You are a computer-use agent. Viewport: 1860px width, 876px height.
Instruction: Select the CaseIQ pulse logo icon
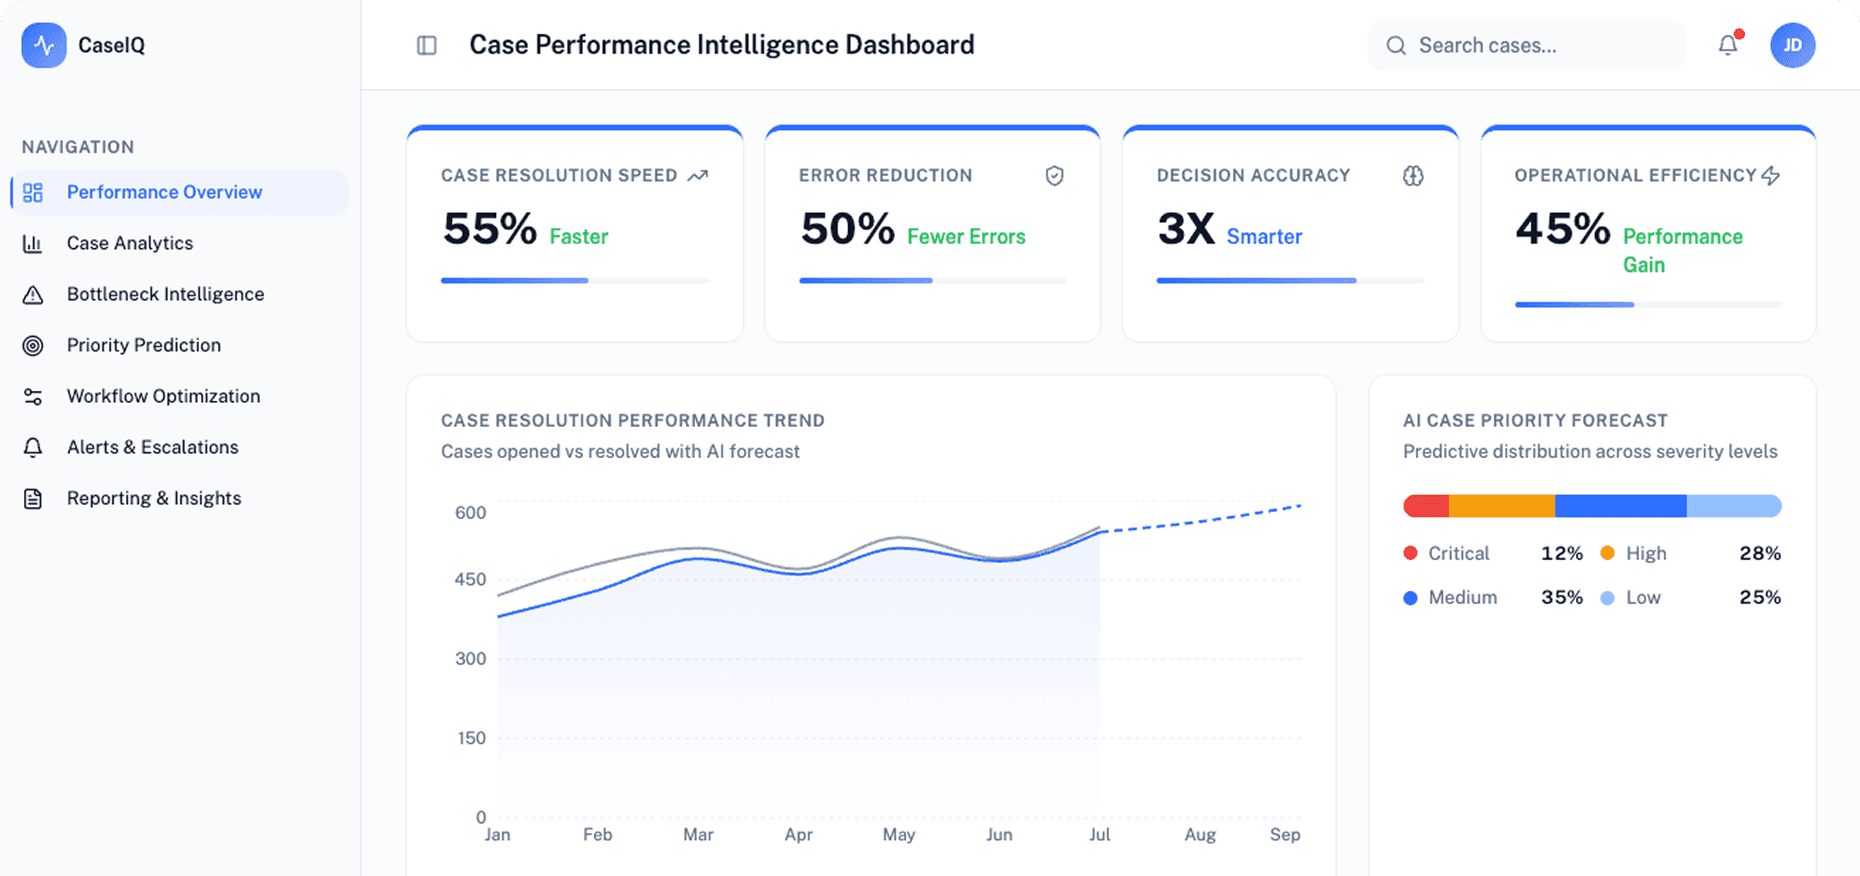pos(44,45)
